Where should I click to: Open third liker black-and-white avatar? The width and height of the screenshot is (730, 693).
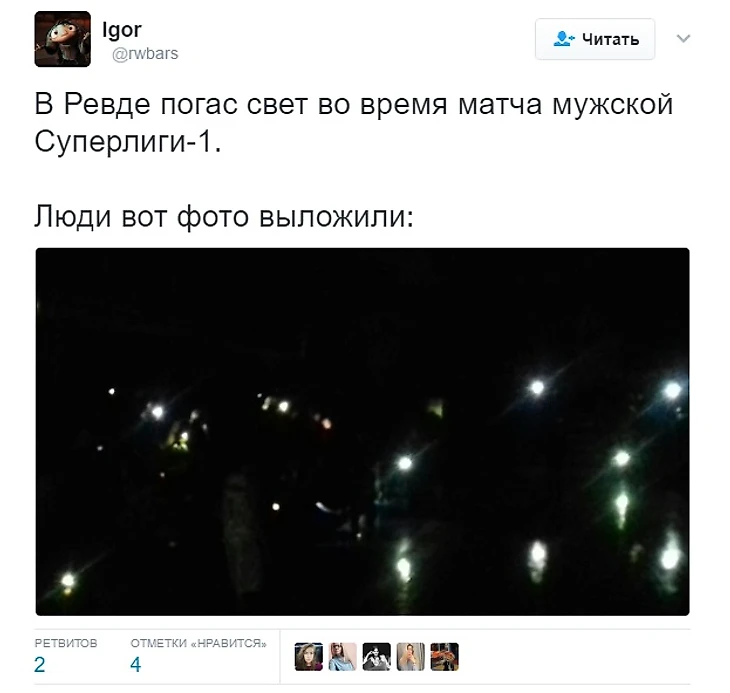377,657
